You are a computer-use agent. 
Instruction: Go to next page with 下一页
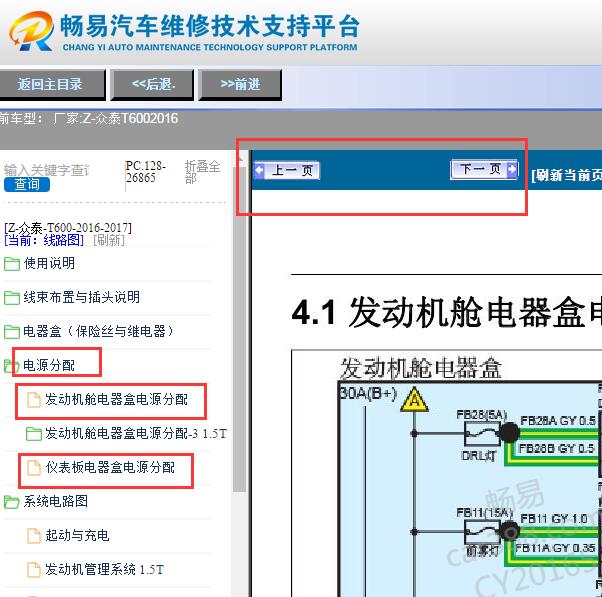tap(484, 169)
